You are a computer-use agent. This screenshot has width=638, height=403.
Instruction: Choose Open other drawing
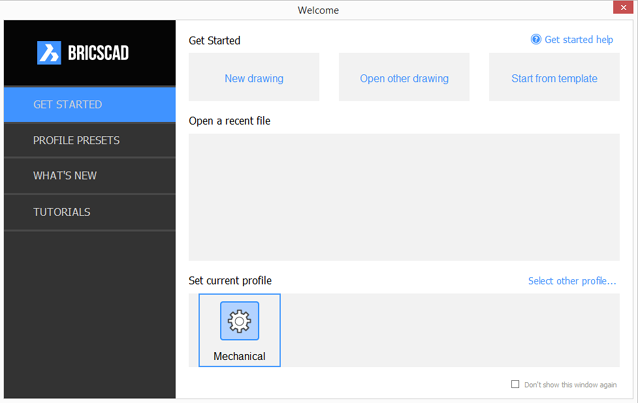[x=404, y=77]
